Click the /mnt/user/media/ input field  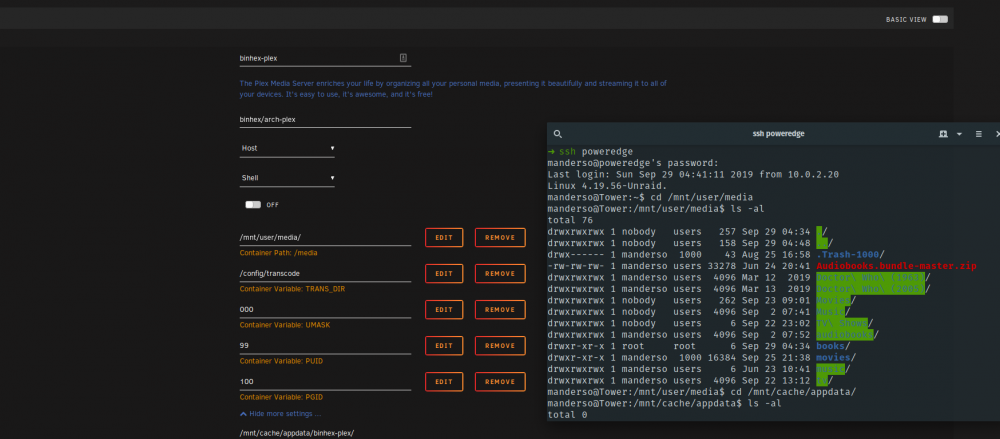pos(325,237)
